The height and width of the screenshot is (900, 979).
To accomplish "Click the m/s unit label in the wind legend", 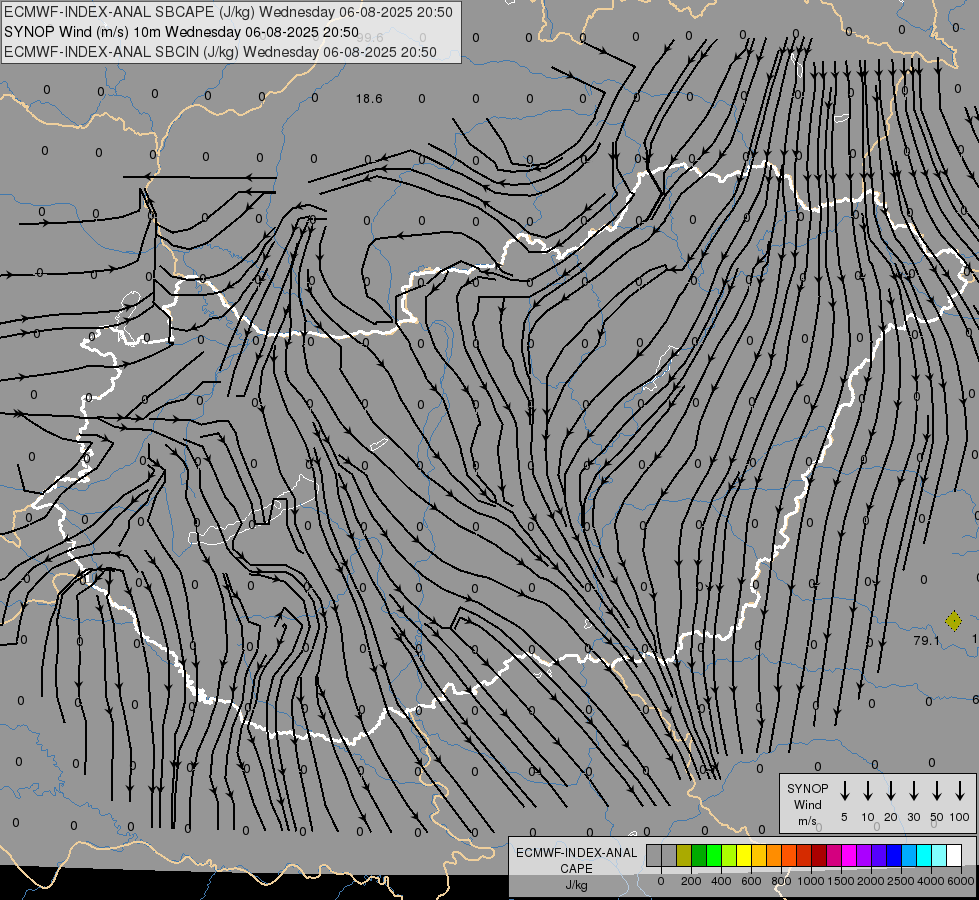I will [x=807, y=821].
